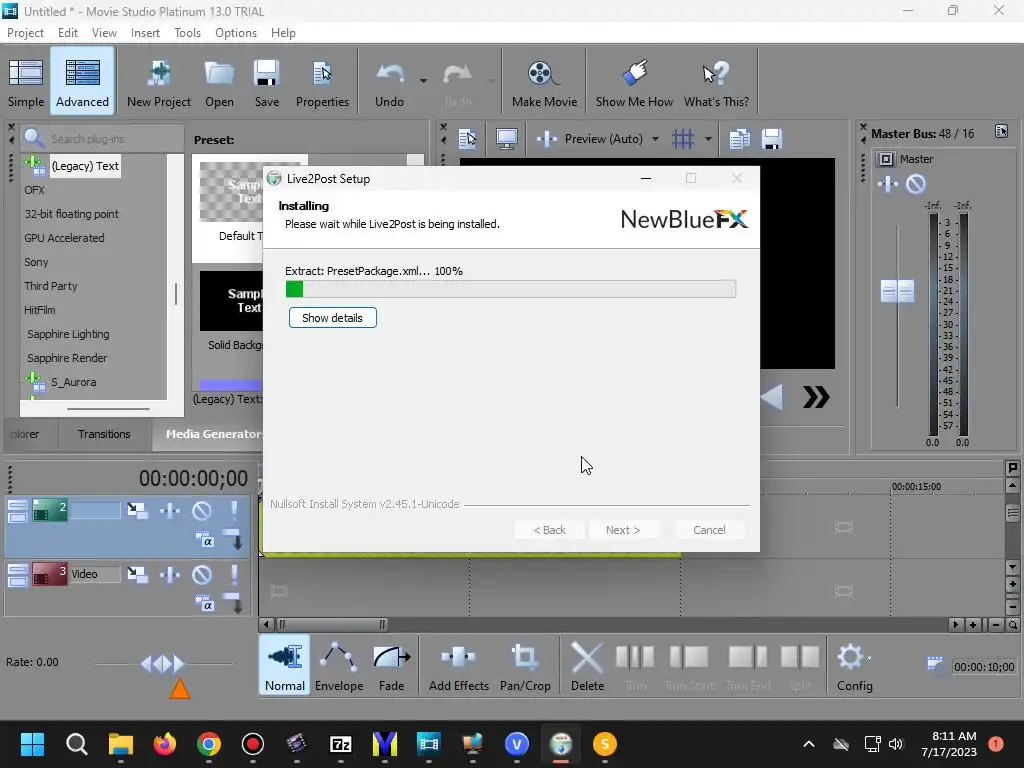The height and width of the screenshot is (768, 1024).
Task: Activate What's This help cursor
Action: coord(716,82)
